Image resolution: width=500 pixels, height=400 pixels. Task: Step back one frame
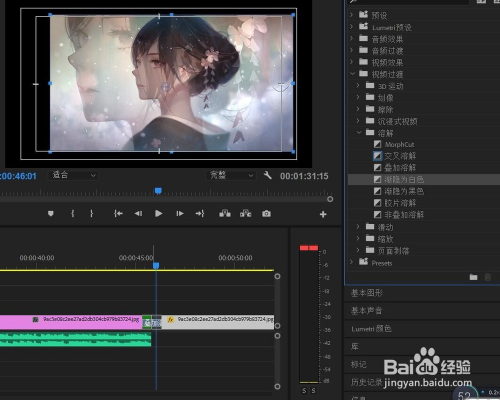[138, 214]
